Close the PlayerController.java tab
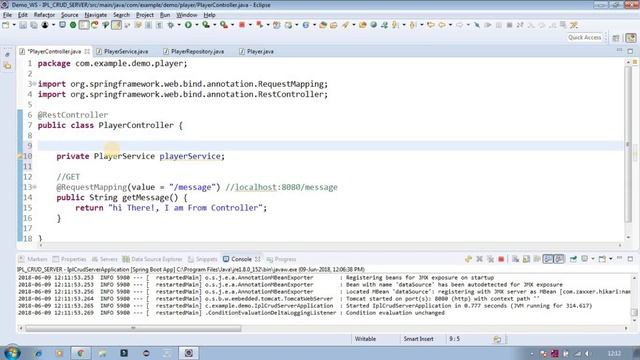This screenshot has width=640, height=360. tap(87, 51)
